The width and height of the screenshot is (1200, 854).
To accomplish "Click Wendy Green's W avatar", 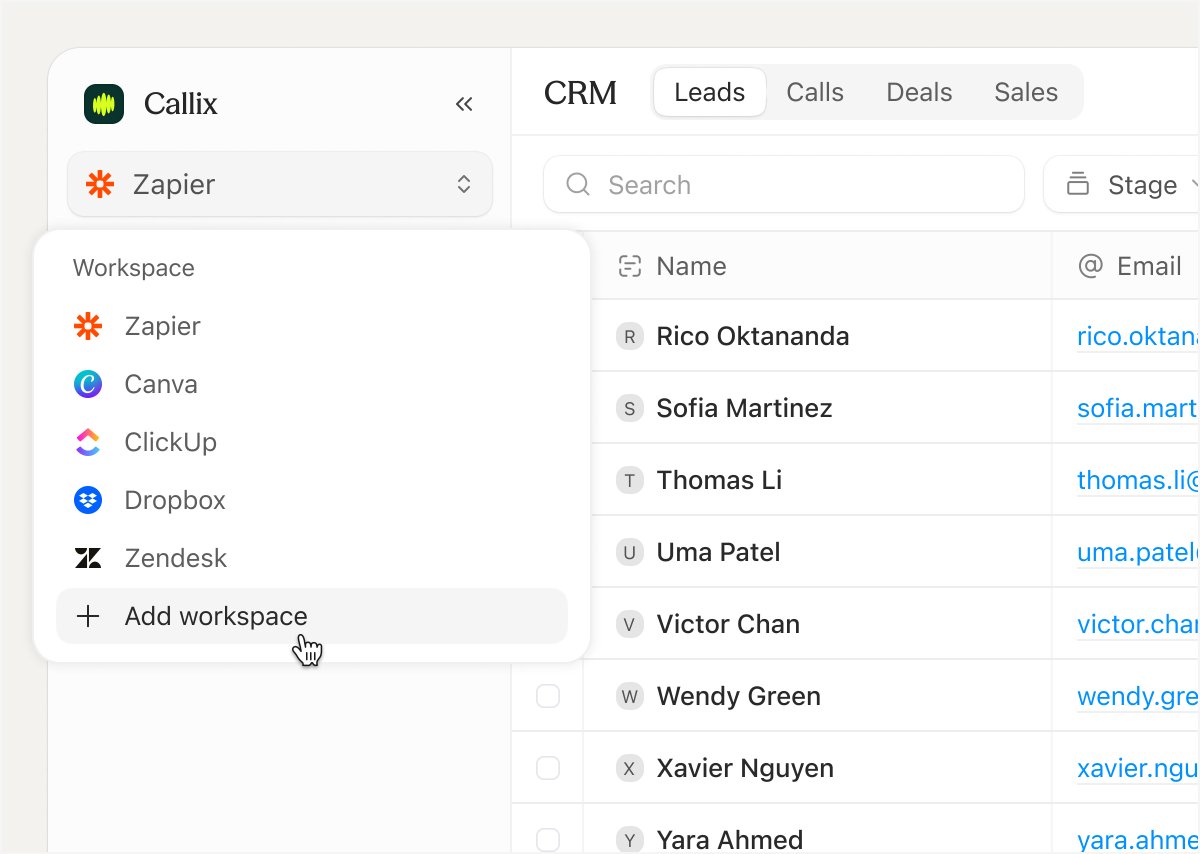I will (629, 696).
